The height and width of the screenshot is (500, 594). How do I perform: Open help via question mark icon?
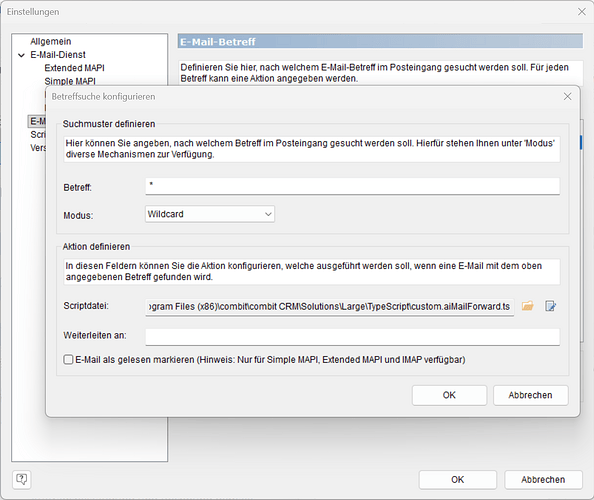(x=22, y=480)
